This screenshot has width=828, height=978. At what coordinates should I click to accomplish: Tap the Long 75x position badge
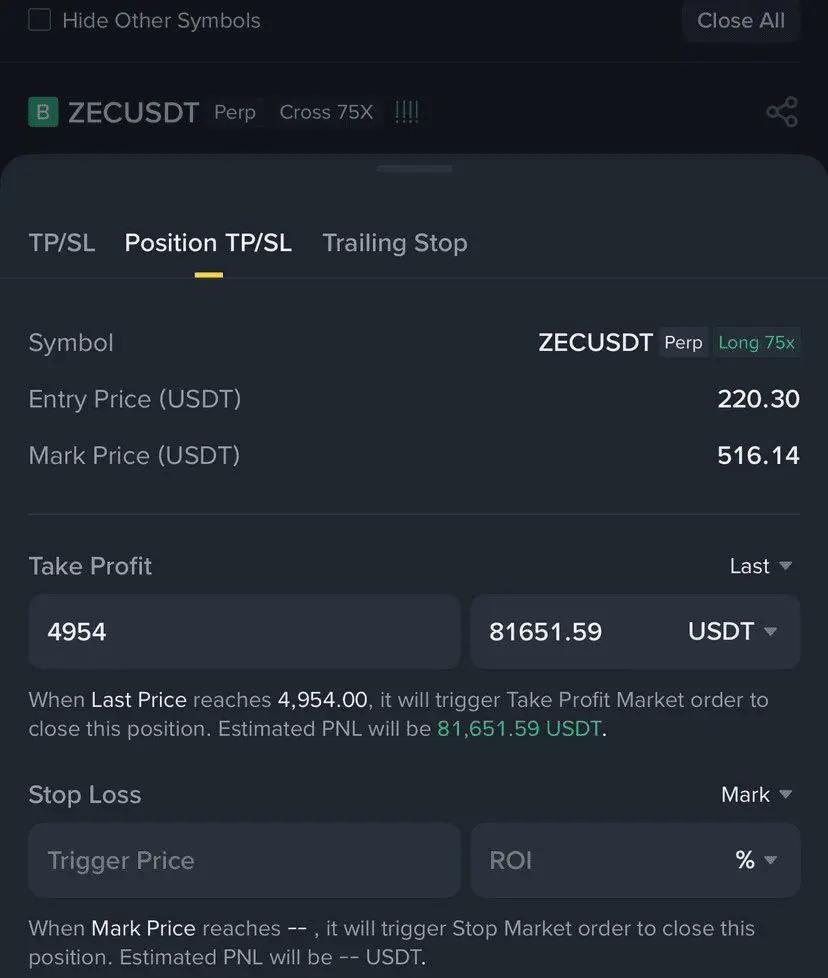[756, 343]
